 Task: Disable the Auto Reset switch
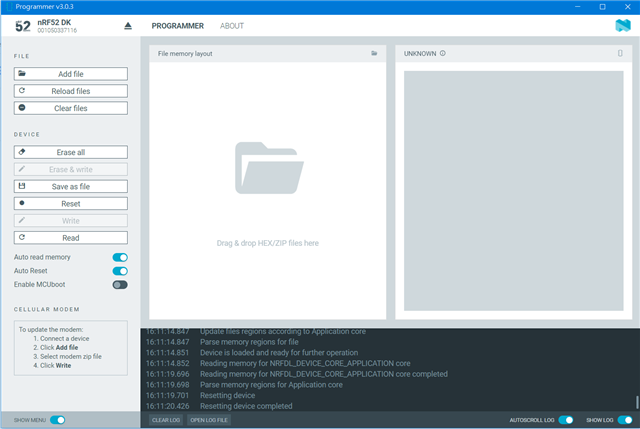(120, 271)
